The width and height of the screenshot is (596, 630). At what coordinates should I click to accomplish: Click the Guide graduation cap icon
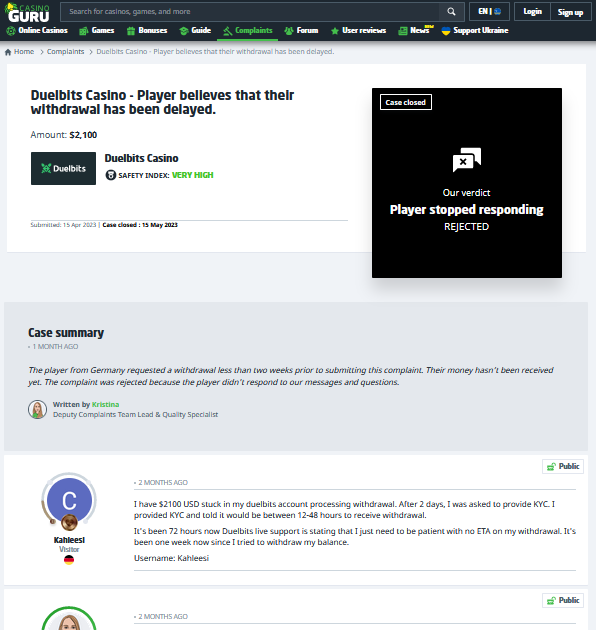(184, 31)
